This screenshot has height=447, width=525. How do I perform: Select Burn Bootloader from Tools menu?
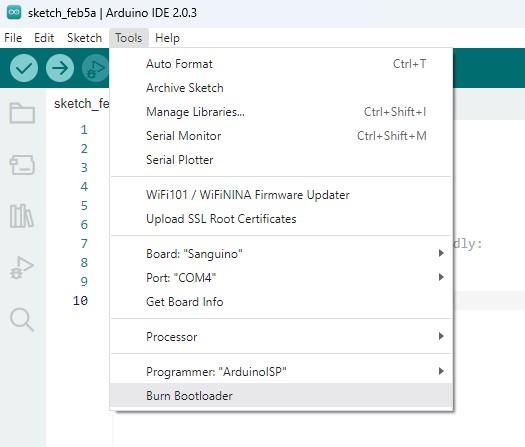click(x=282, y=395)
